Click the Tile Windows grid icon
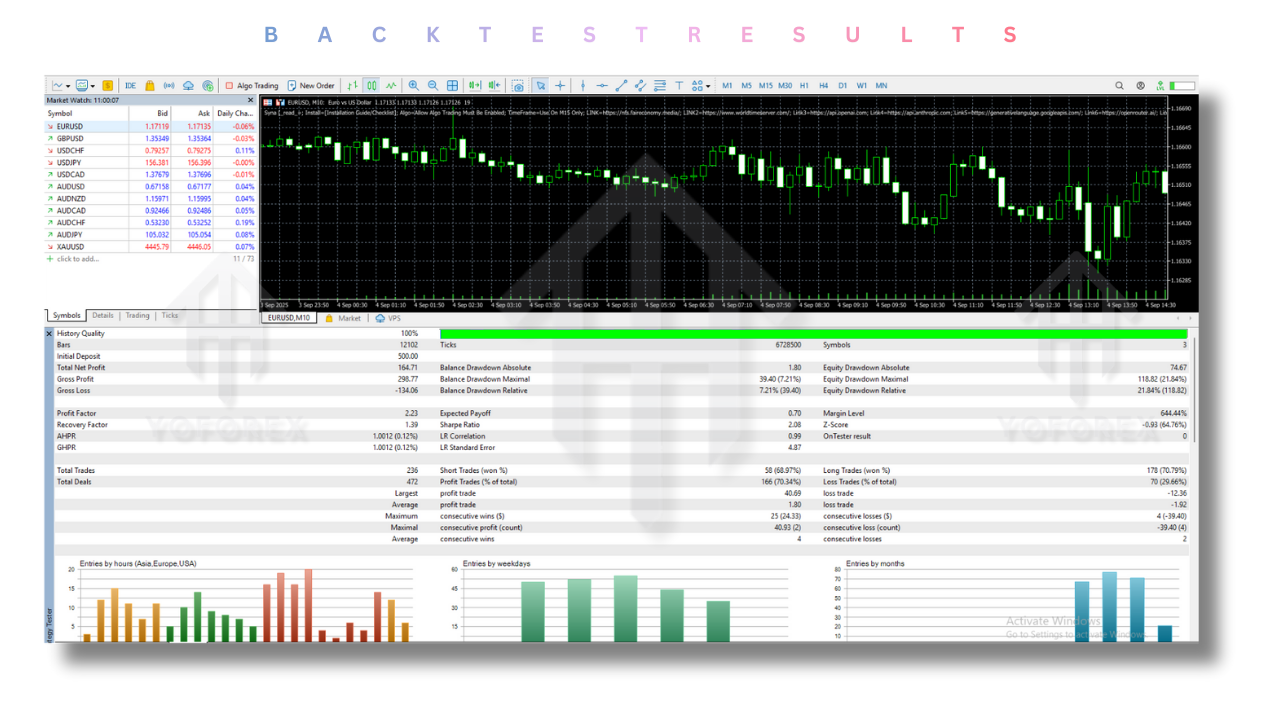Image resolution: width=1280 pixels, height=720 pixels. (453, 86)
